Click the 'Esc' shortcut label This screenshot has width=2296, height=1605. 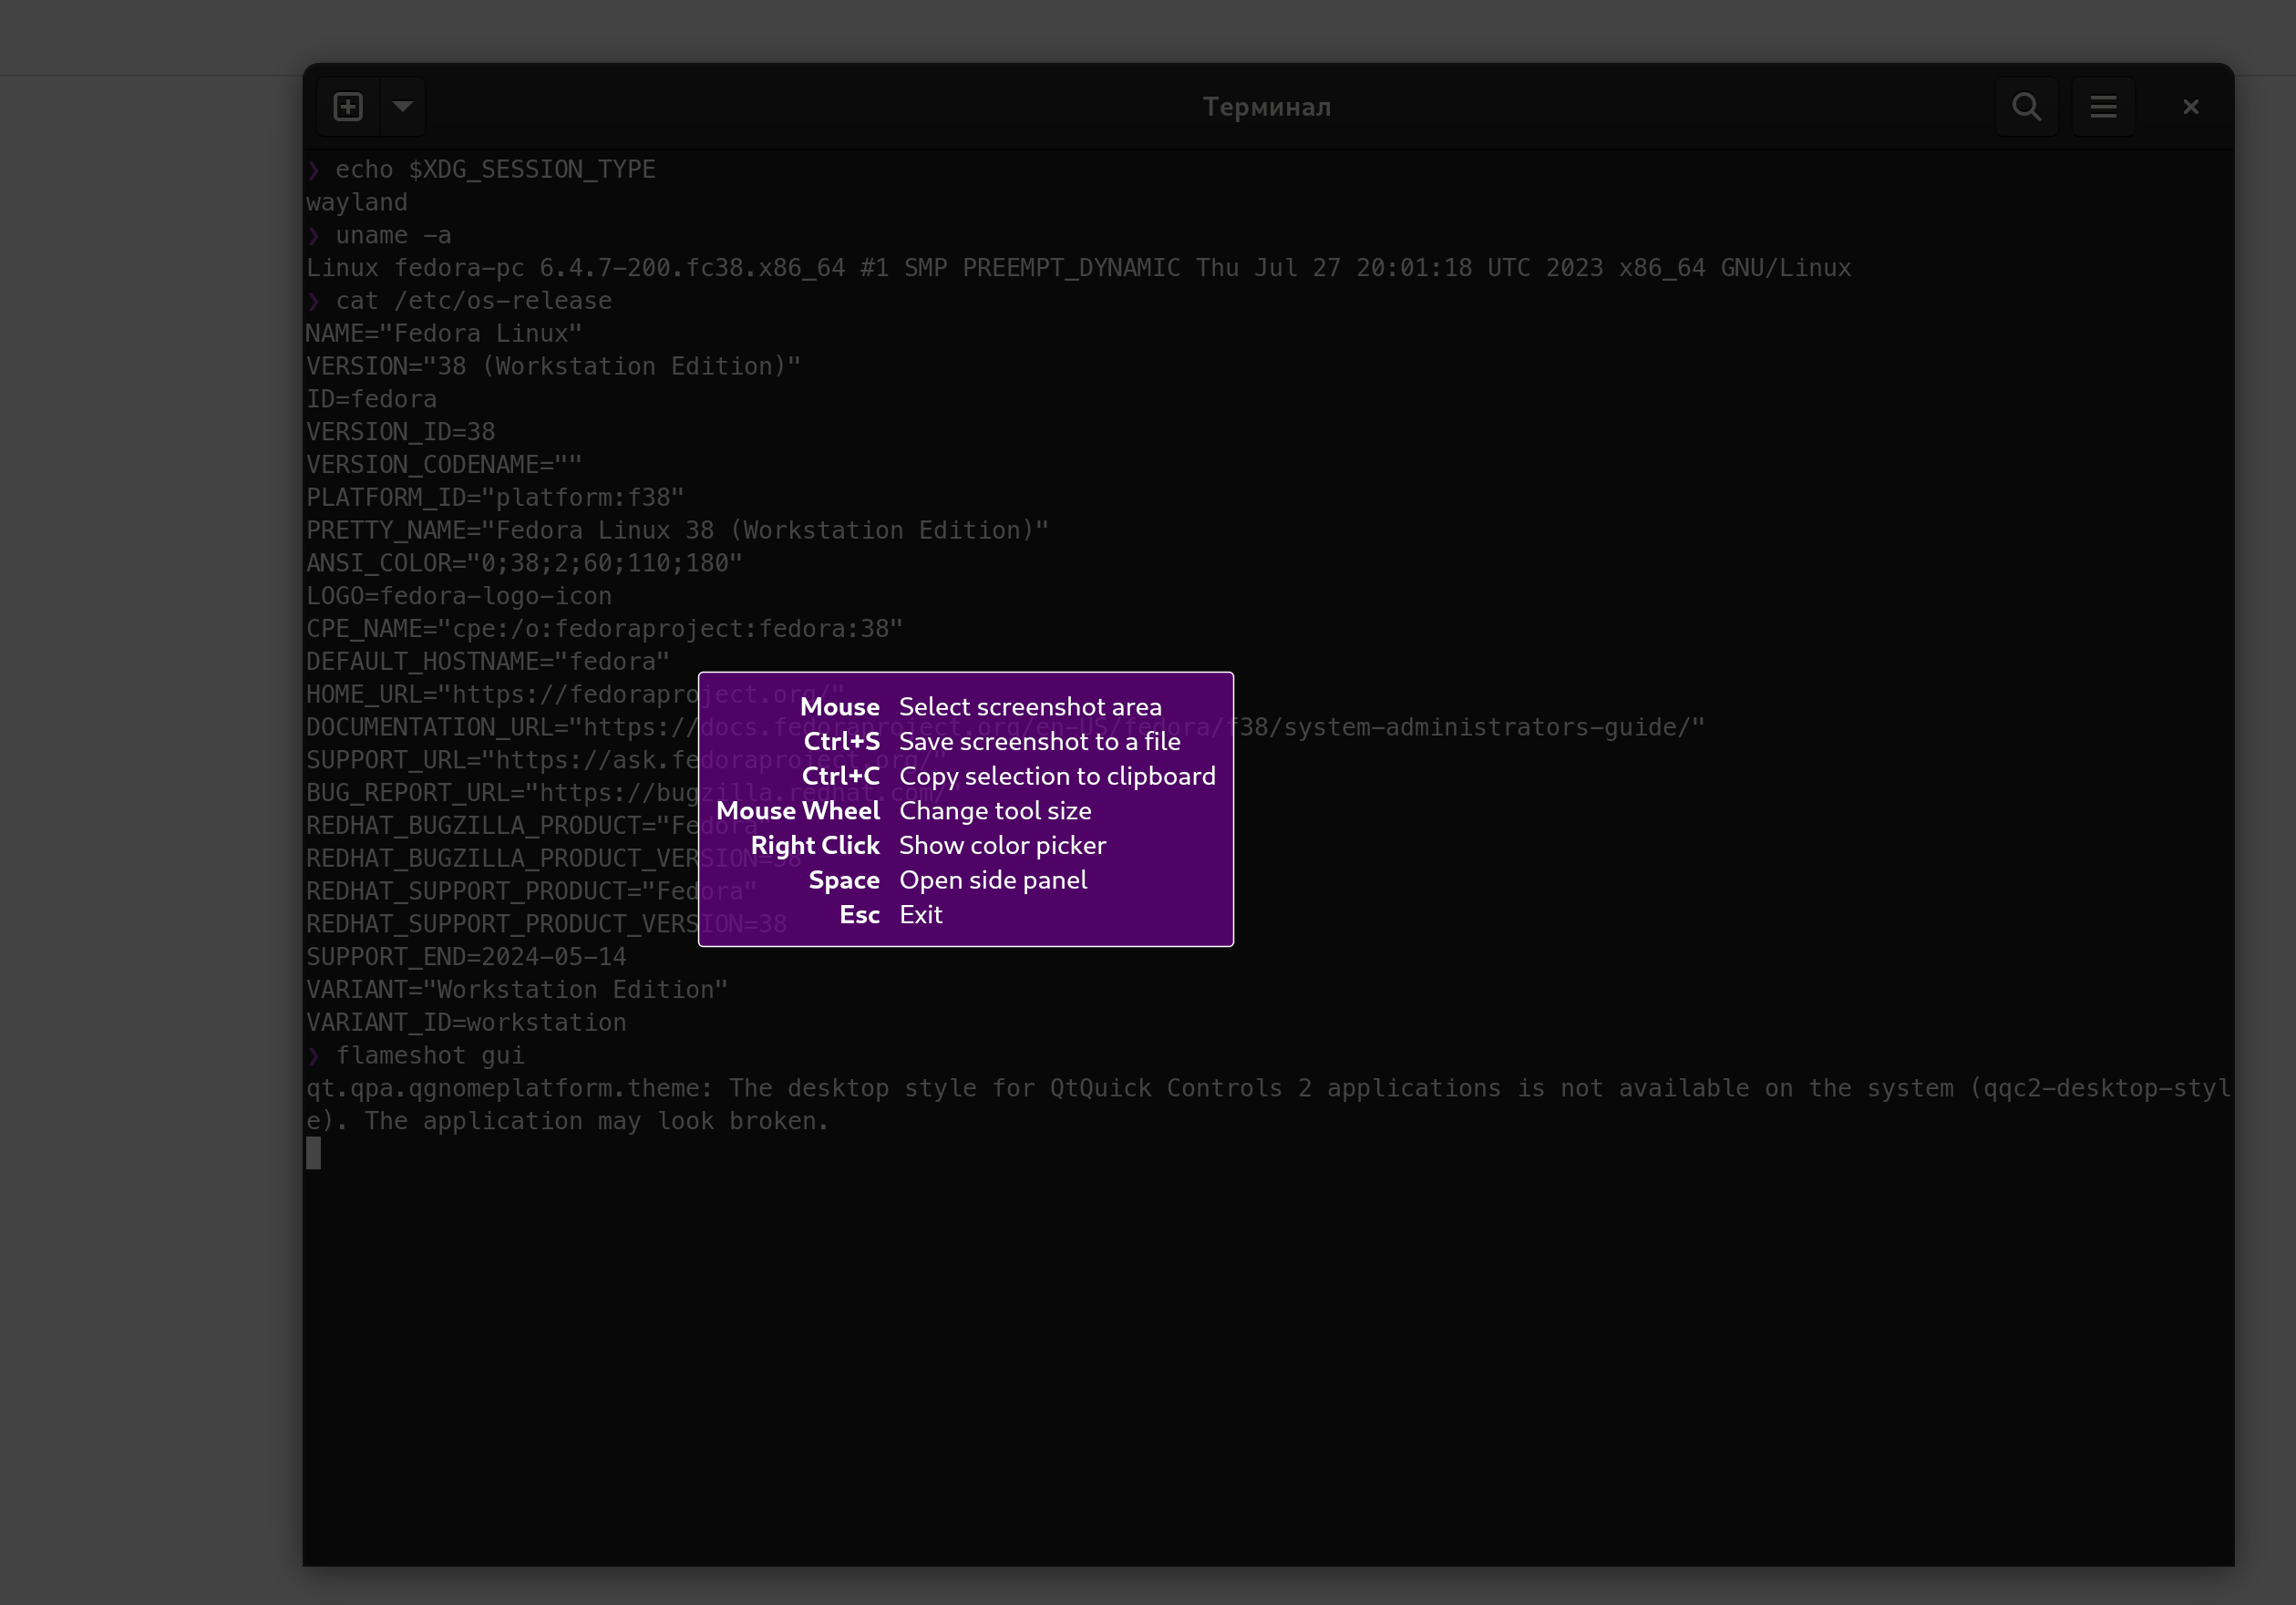859,915
